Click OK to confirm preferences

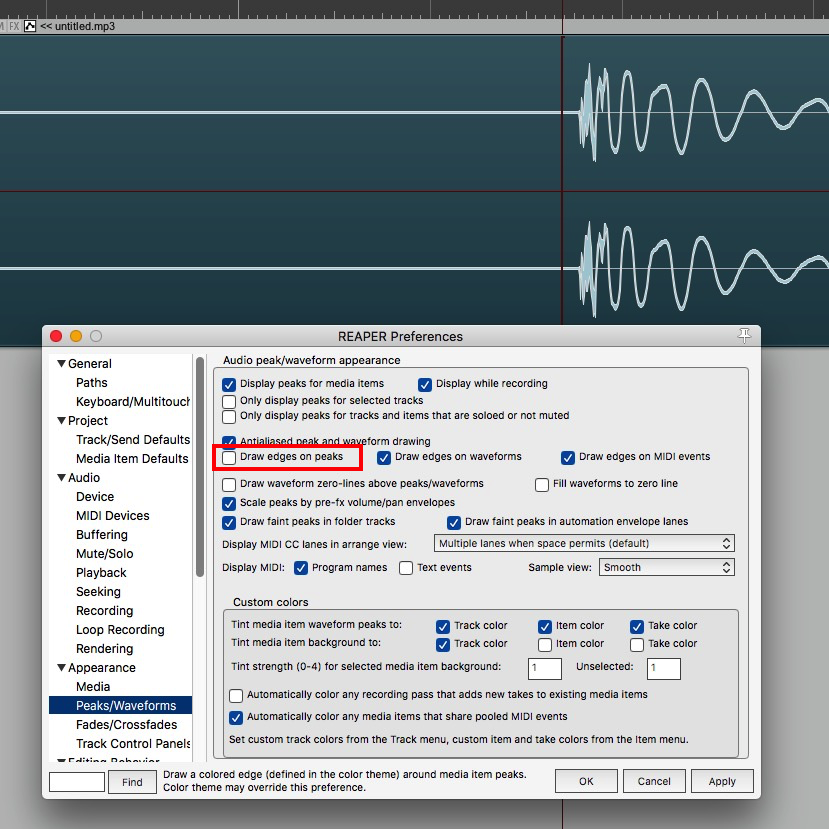click(x=586, y=781)
